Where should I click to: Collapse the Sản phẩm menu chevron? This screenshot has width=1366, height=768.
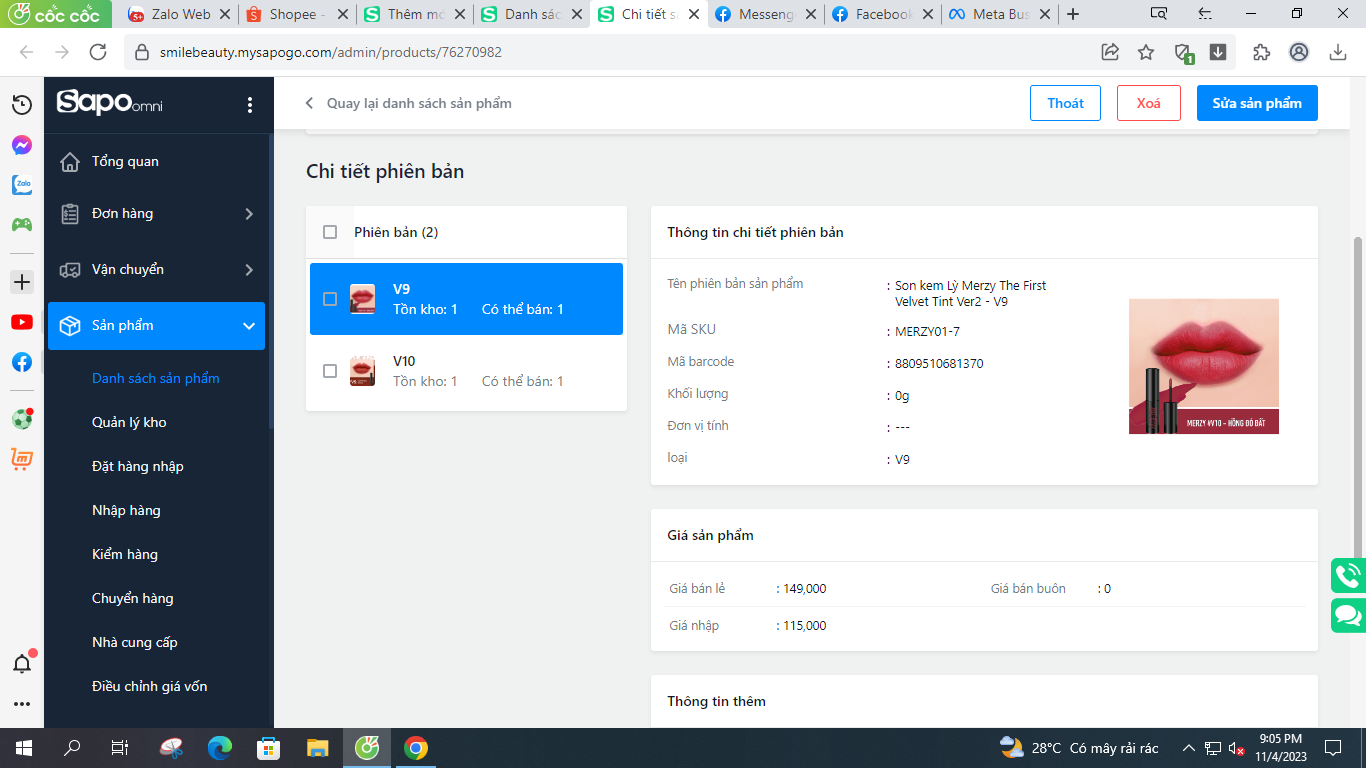tap(249, 326)
